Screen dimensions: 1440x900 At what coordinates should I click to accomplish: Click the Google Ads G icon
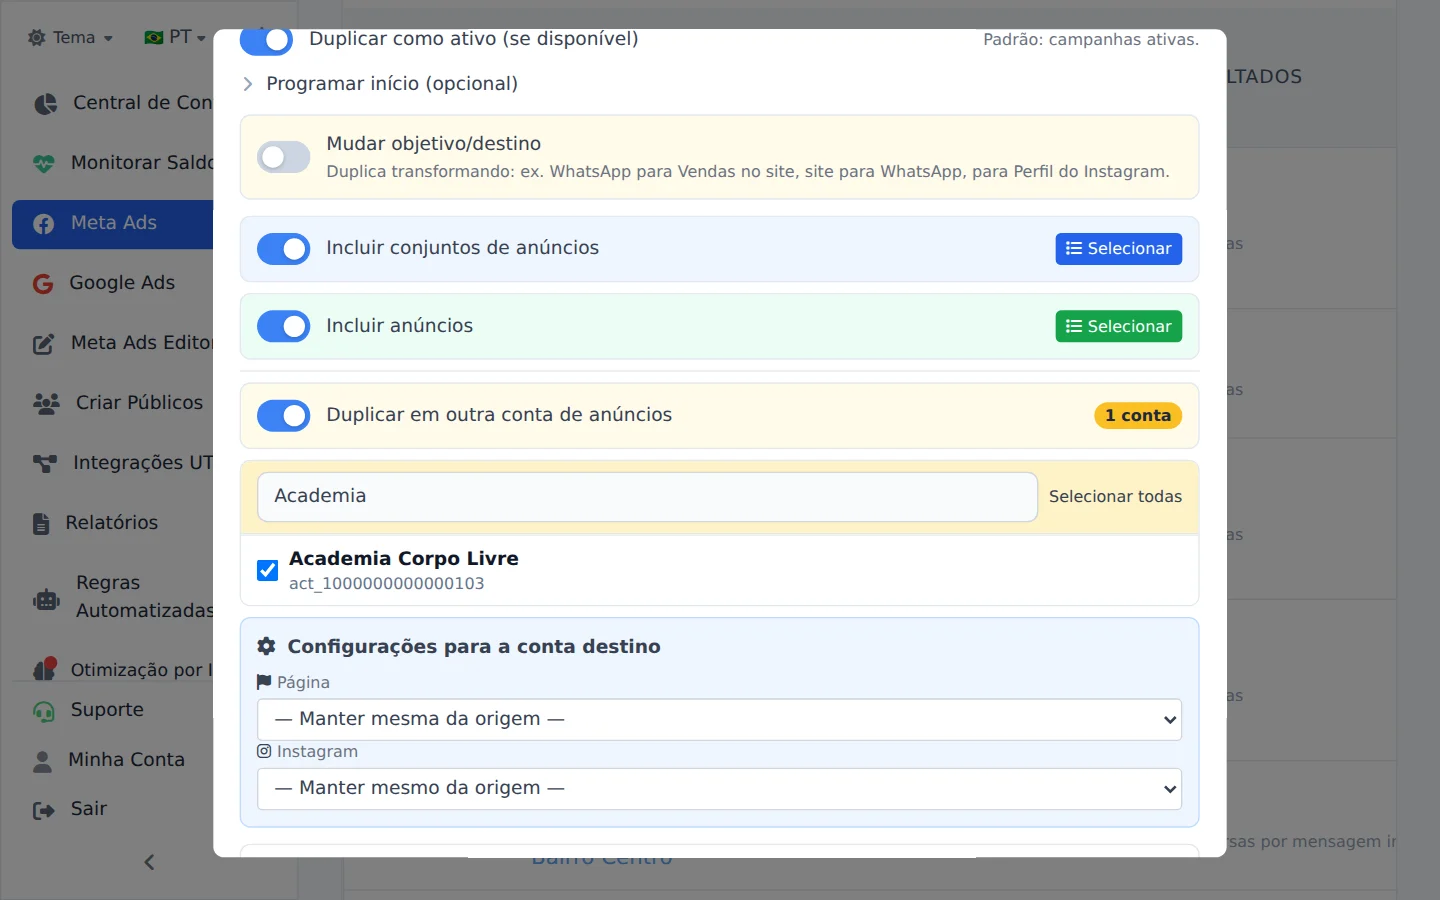tap(43, 284)
